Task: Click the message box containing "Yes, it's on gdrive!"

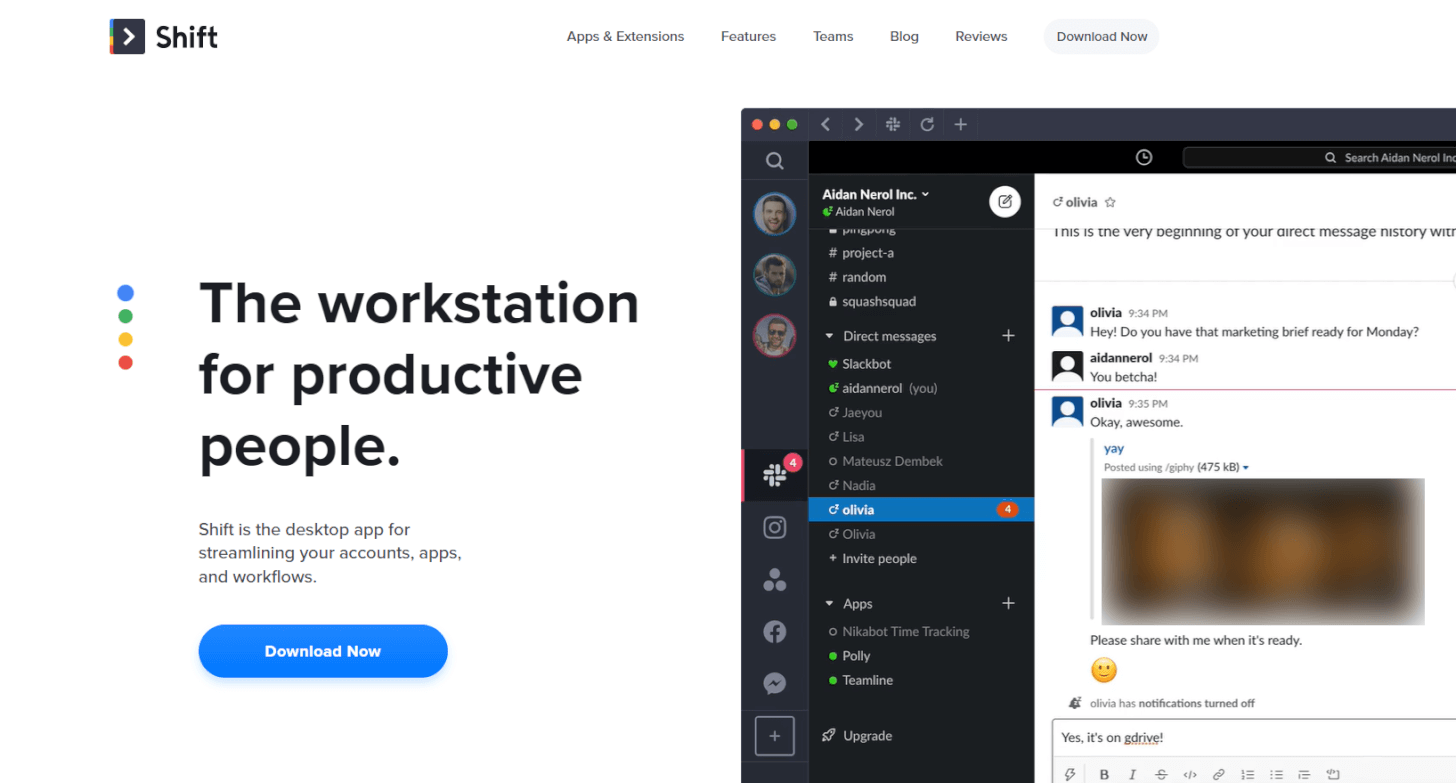Action: pyautogui.click(x=1254, y=738)
